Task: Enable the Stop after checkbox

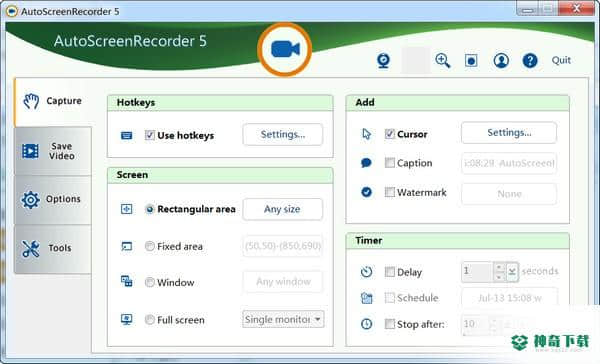Action: (x=390, y=324)
